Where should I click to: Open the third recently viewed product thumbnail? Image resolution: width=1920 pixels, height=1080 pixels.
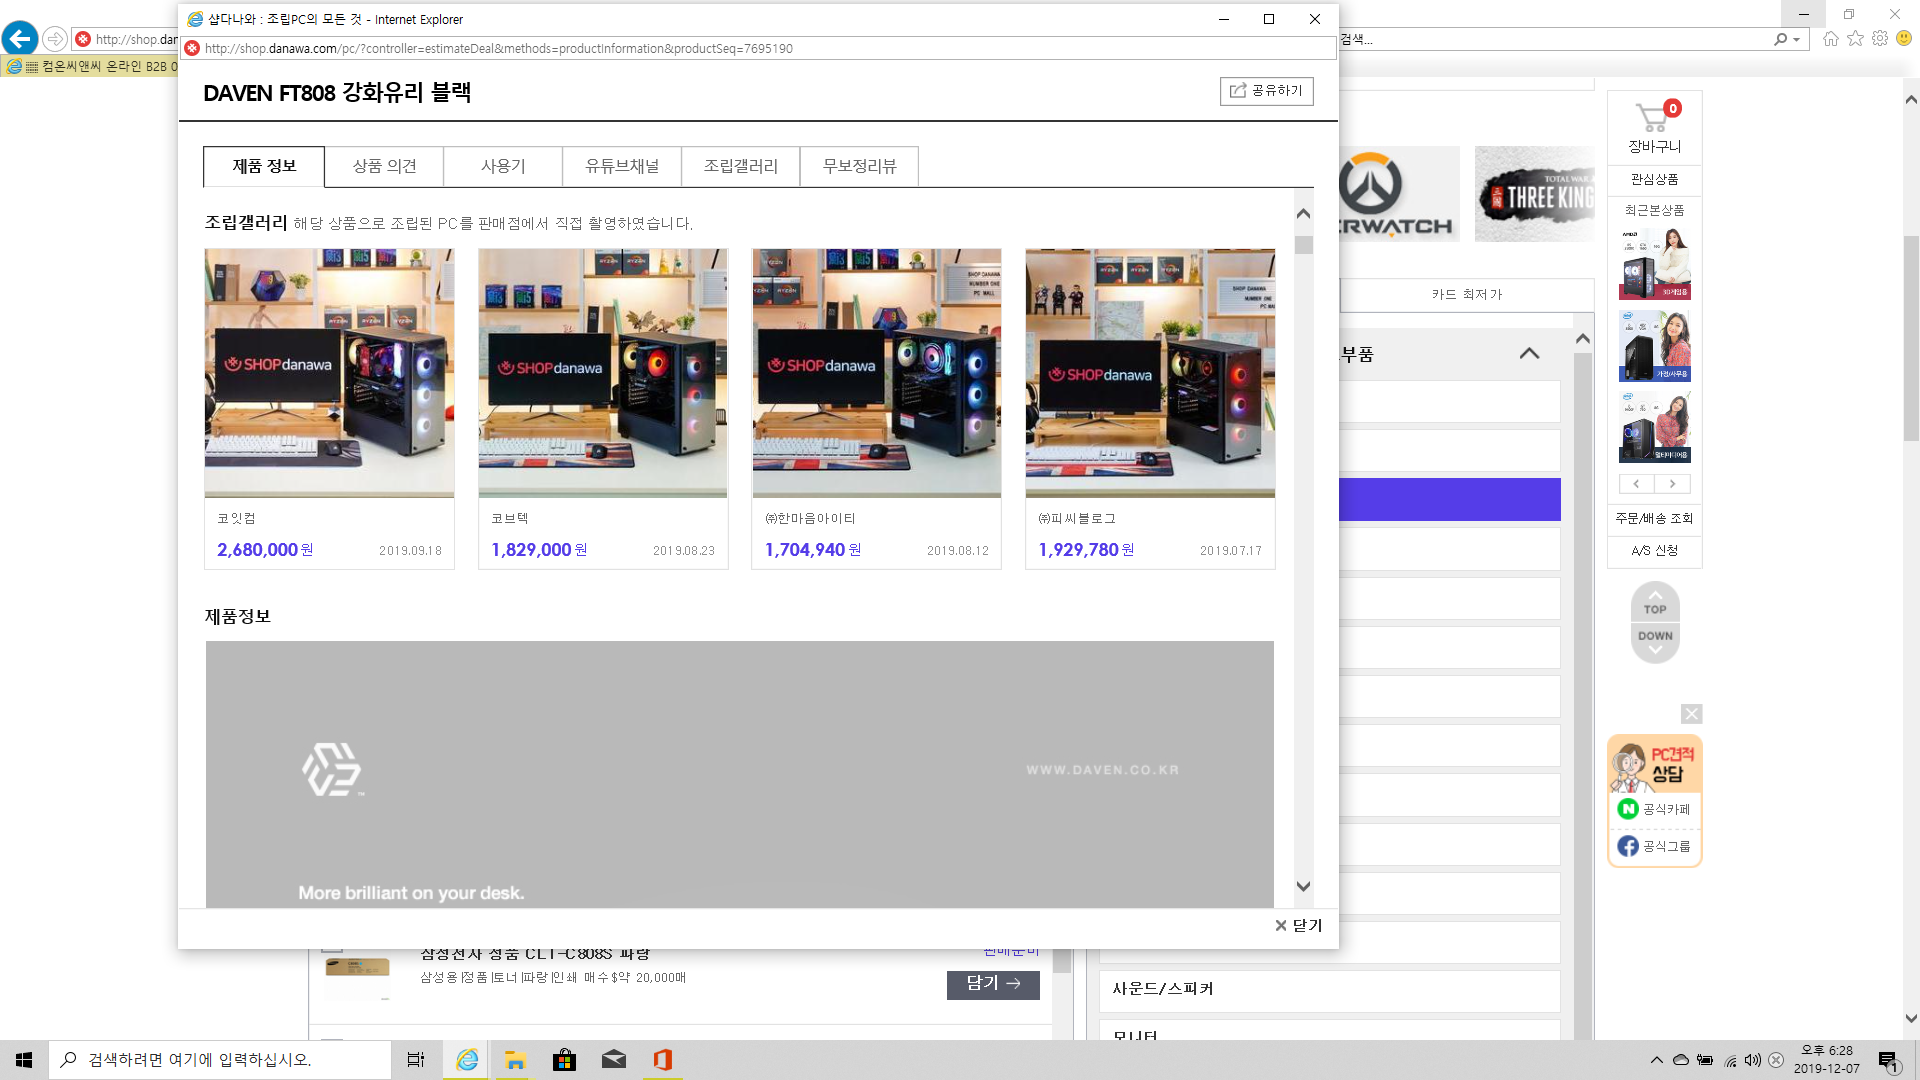tap(1655, 427)
